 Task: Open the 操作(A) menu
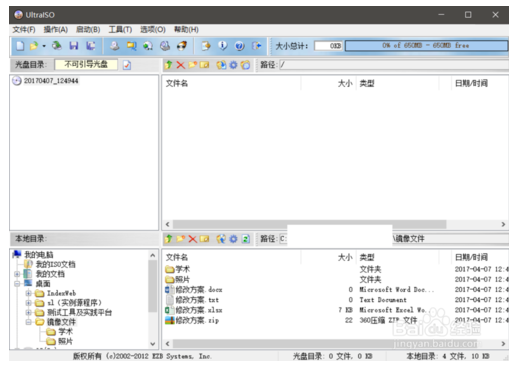coord(56,30)
